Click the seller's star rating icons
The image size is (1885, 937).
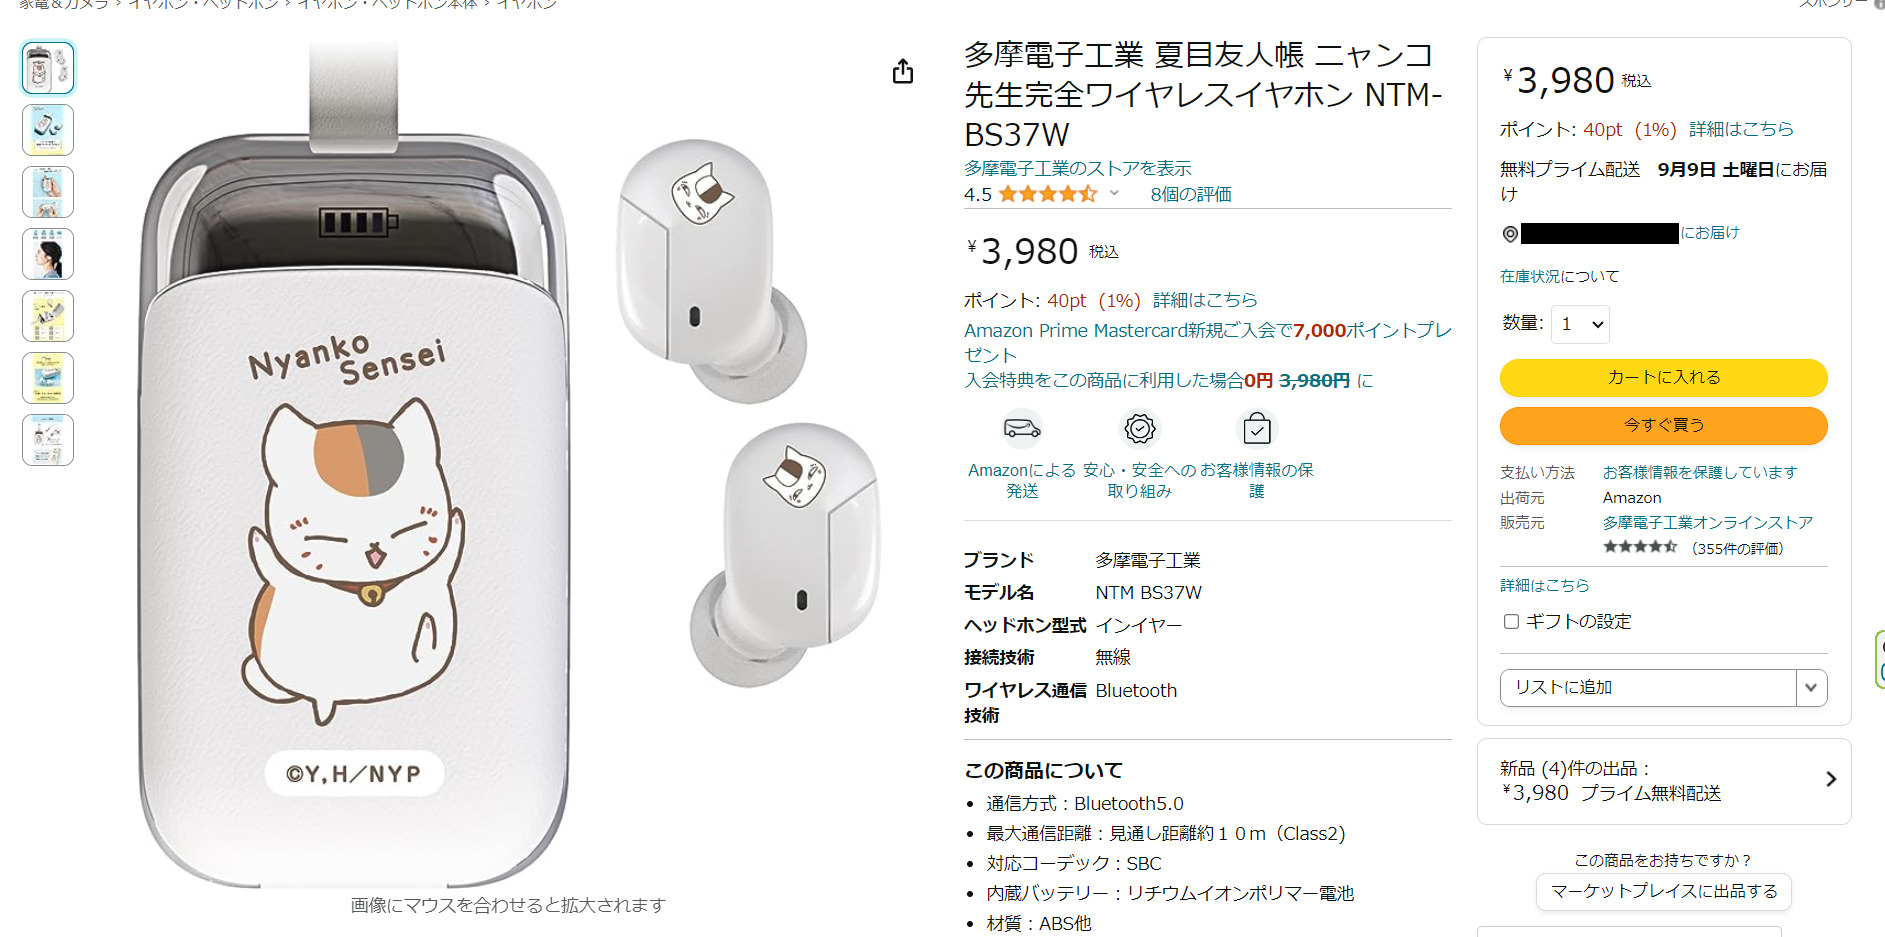(x=1640, y=547)
